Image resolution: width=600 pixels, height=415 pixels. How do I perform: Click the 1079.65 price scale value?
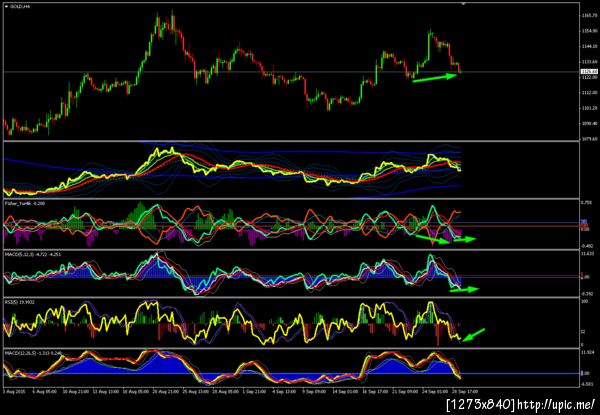(588, 138)
